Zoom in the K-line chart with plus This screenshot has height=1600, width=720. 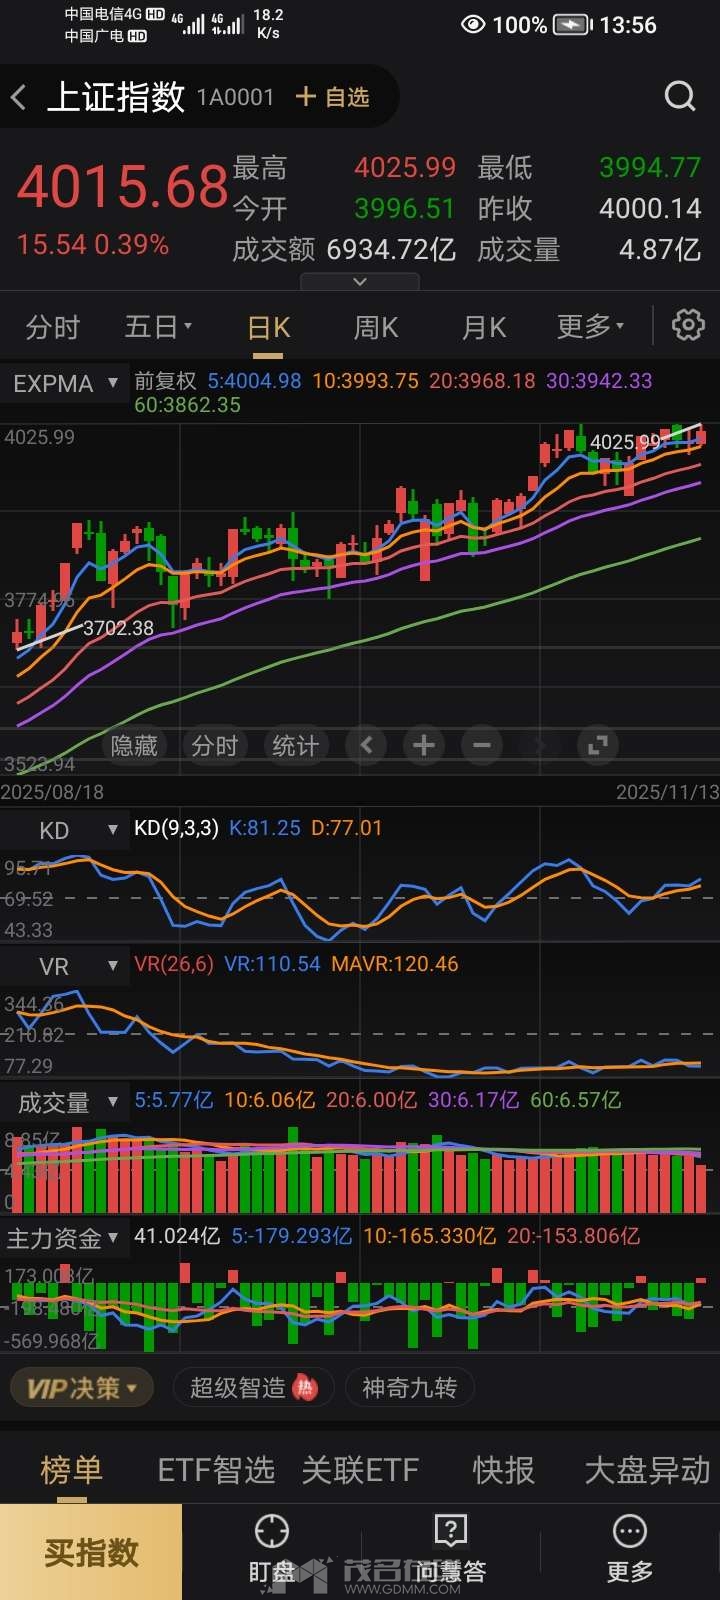(424, 745)
